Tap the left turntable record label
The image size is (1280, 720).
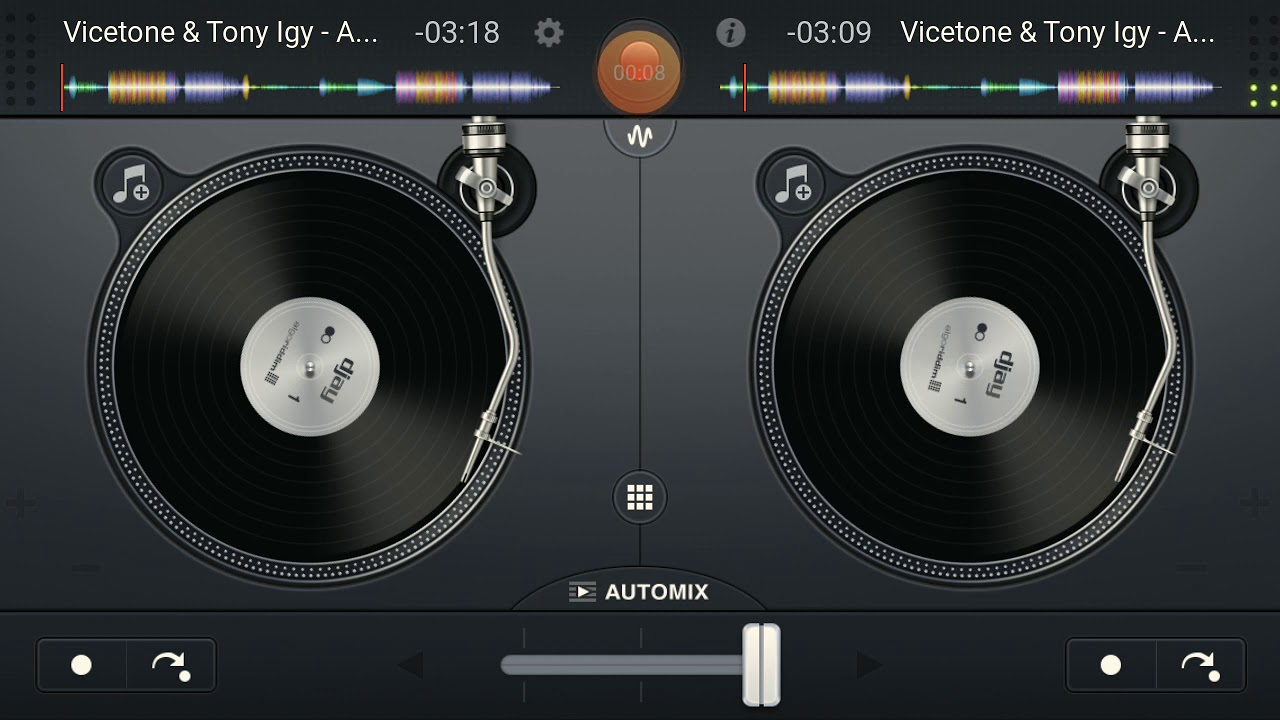pyautogui.click(x=310, y=367)
